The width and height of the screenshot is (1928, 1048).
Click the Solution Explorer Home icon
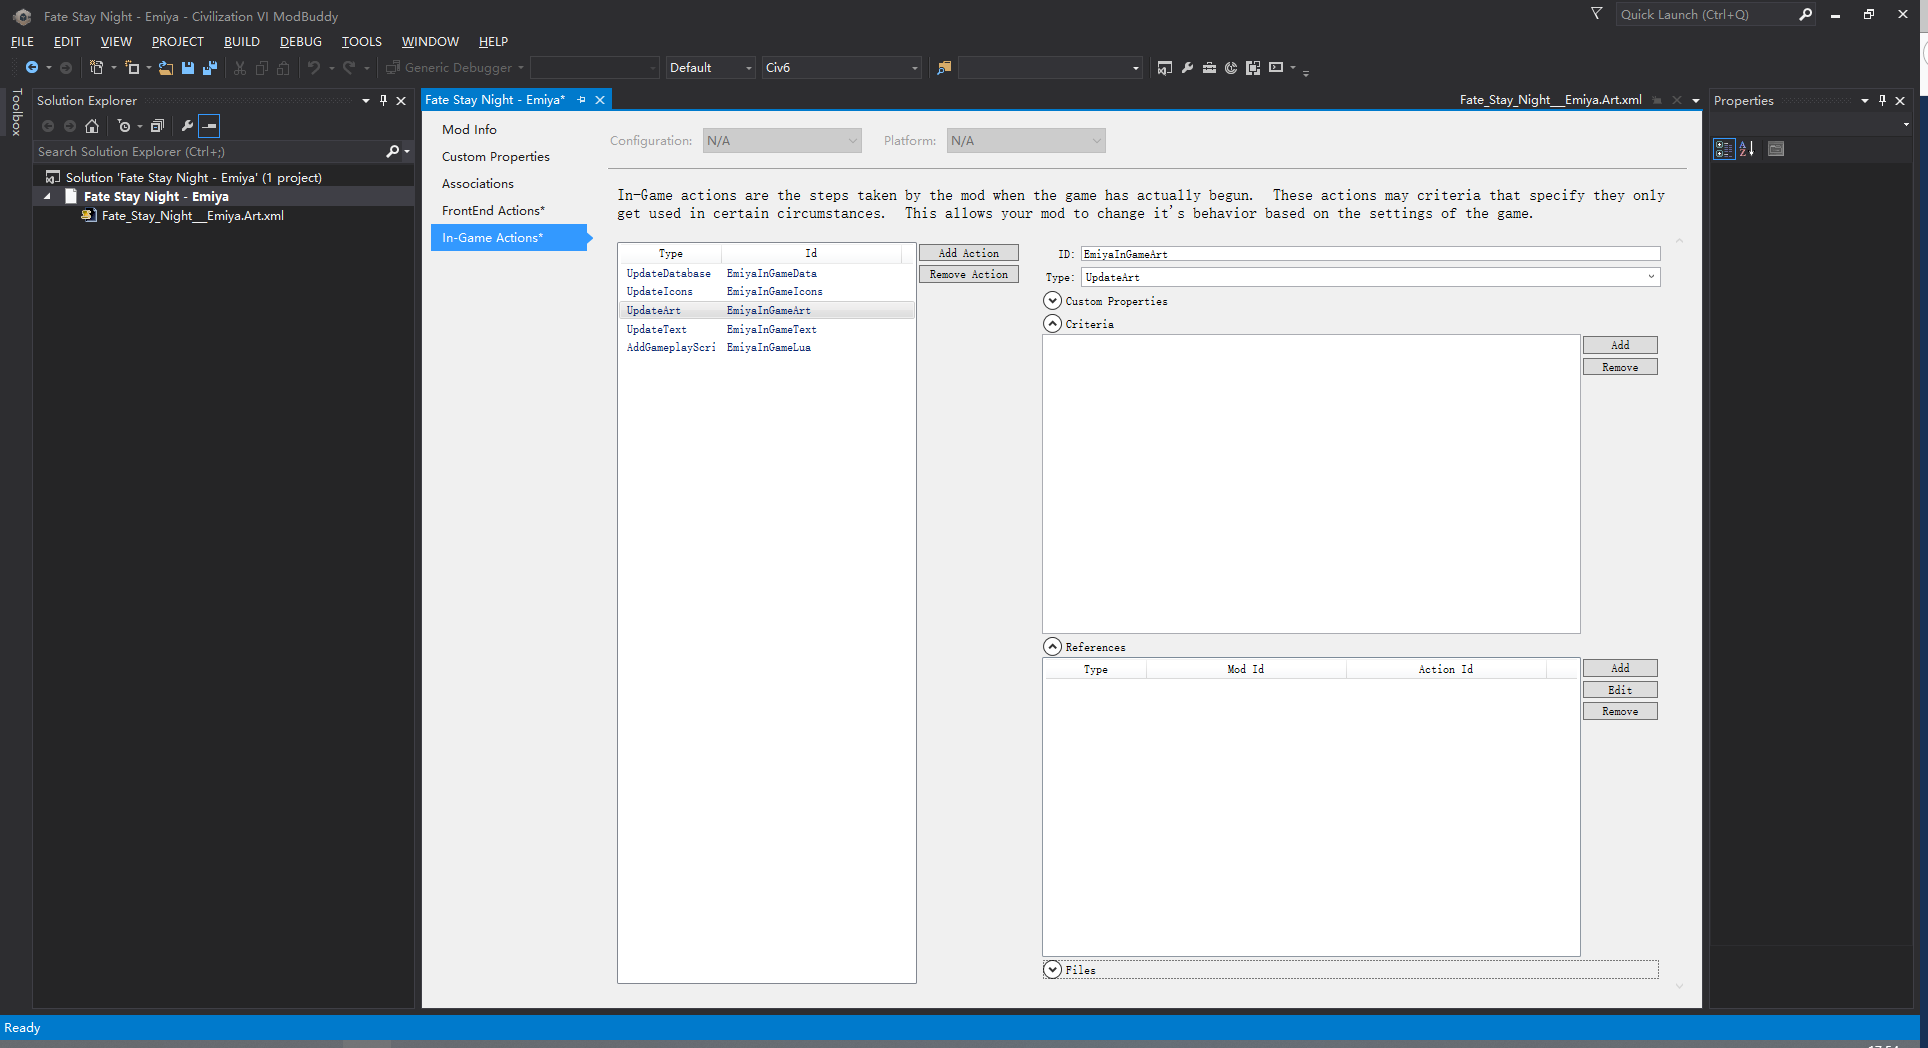tap(92, 126)
